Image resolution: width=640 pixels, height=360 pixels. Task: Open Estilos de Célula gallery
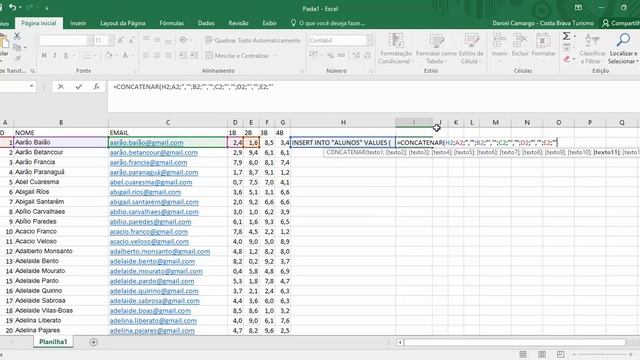click(x=471, y=49)
